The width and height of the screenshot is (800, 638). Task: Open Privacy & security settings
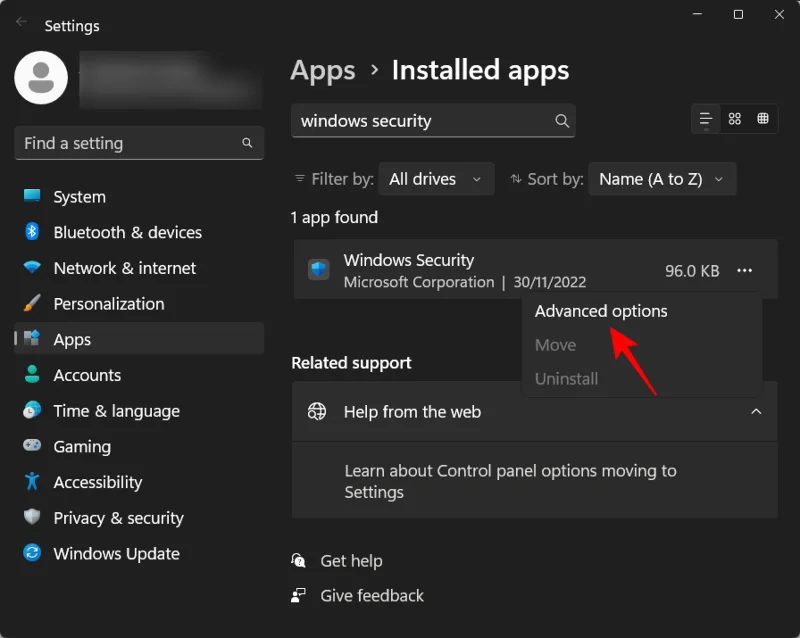click(117, 518)
